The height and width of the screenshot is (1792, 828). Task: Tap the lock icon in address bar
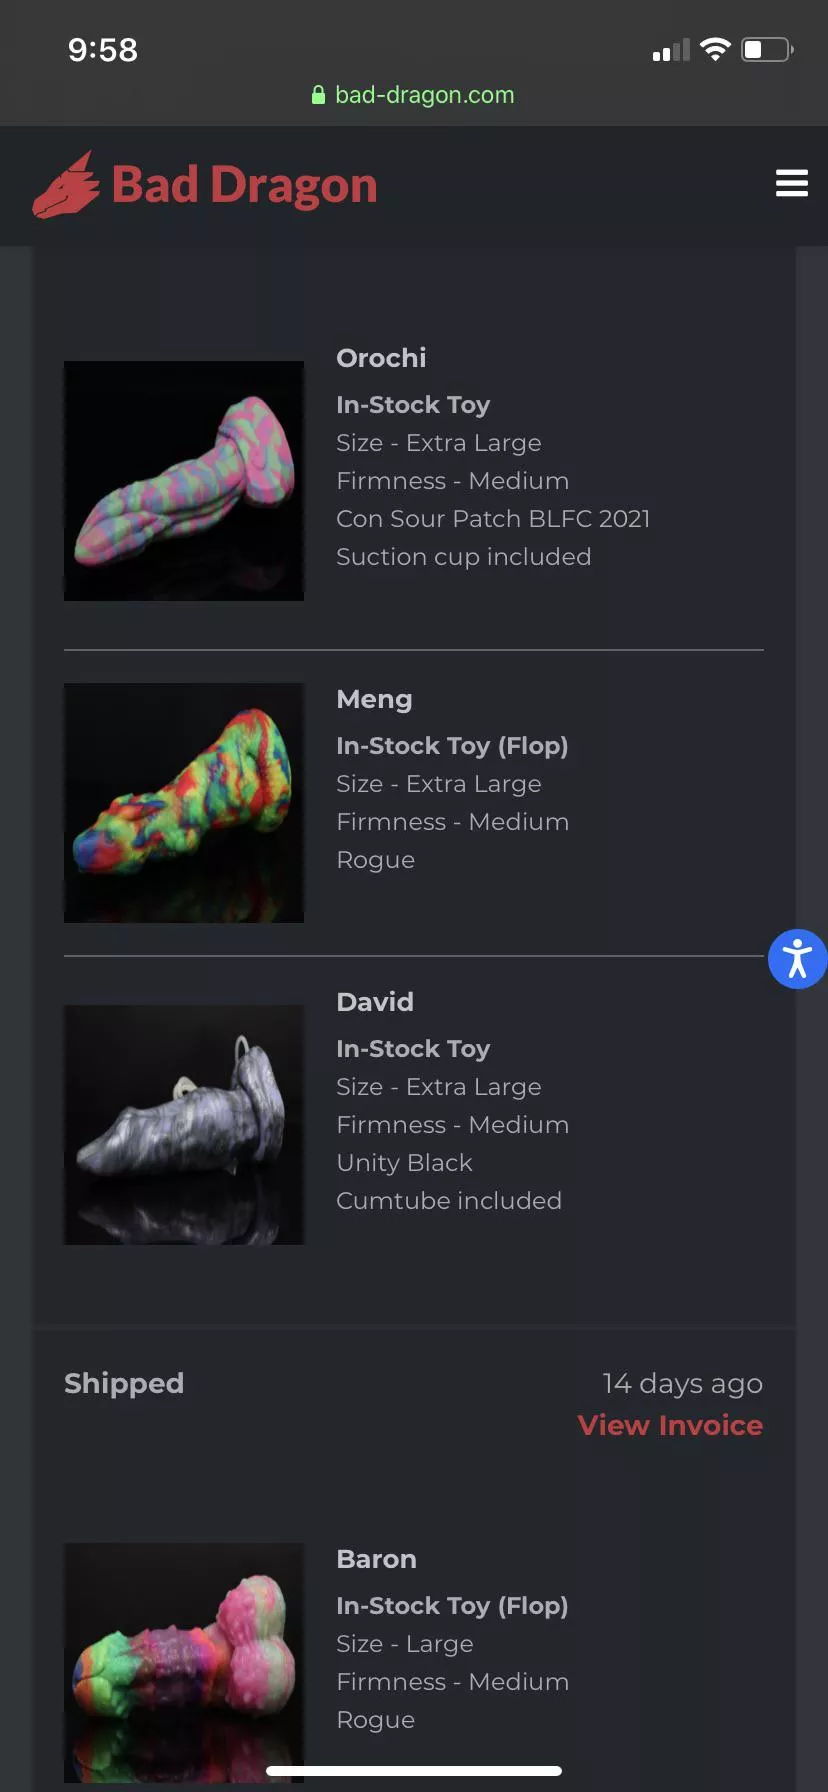coord(318,95)
